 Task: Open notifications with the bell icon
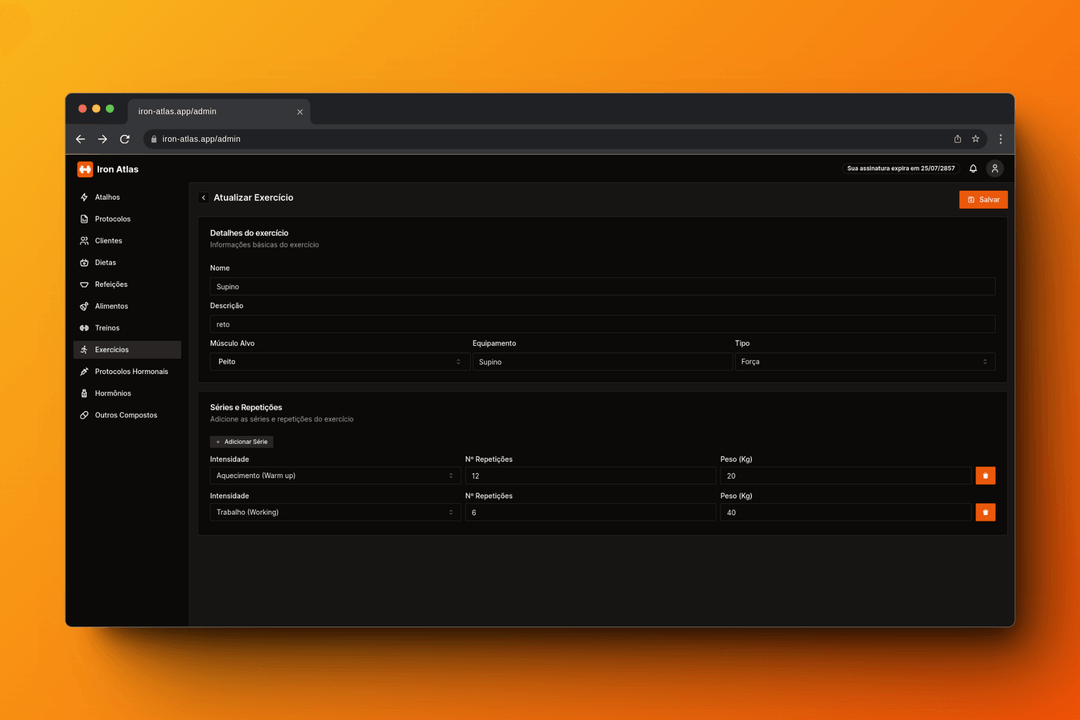coord(972,169)
